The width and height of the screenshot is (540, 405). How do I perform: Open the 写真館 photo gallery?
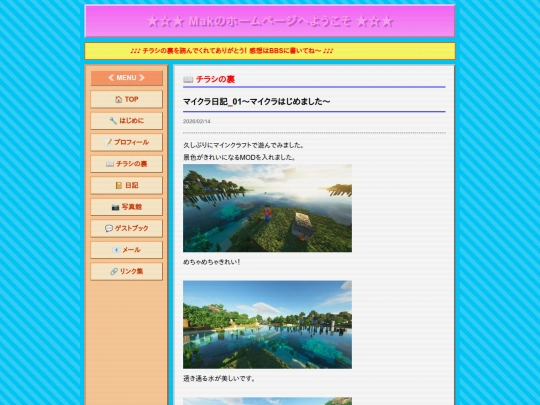[x=126, y=207]
